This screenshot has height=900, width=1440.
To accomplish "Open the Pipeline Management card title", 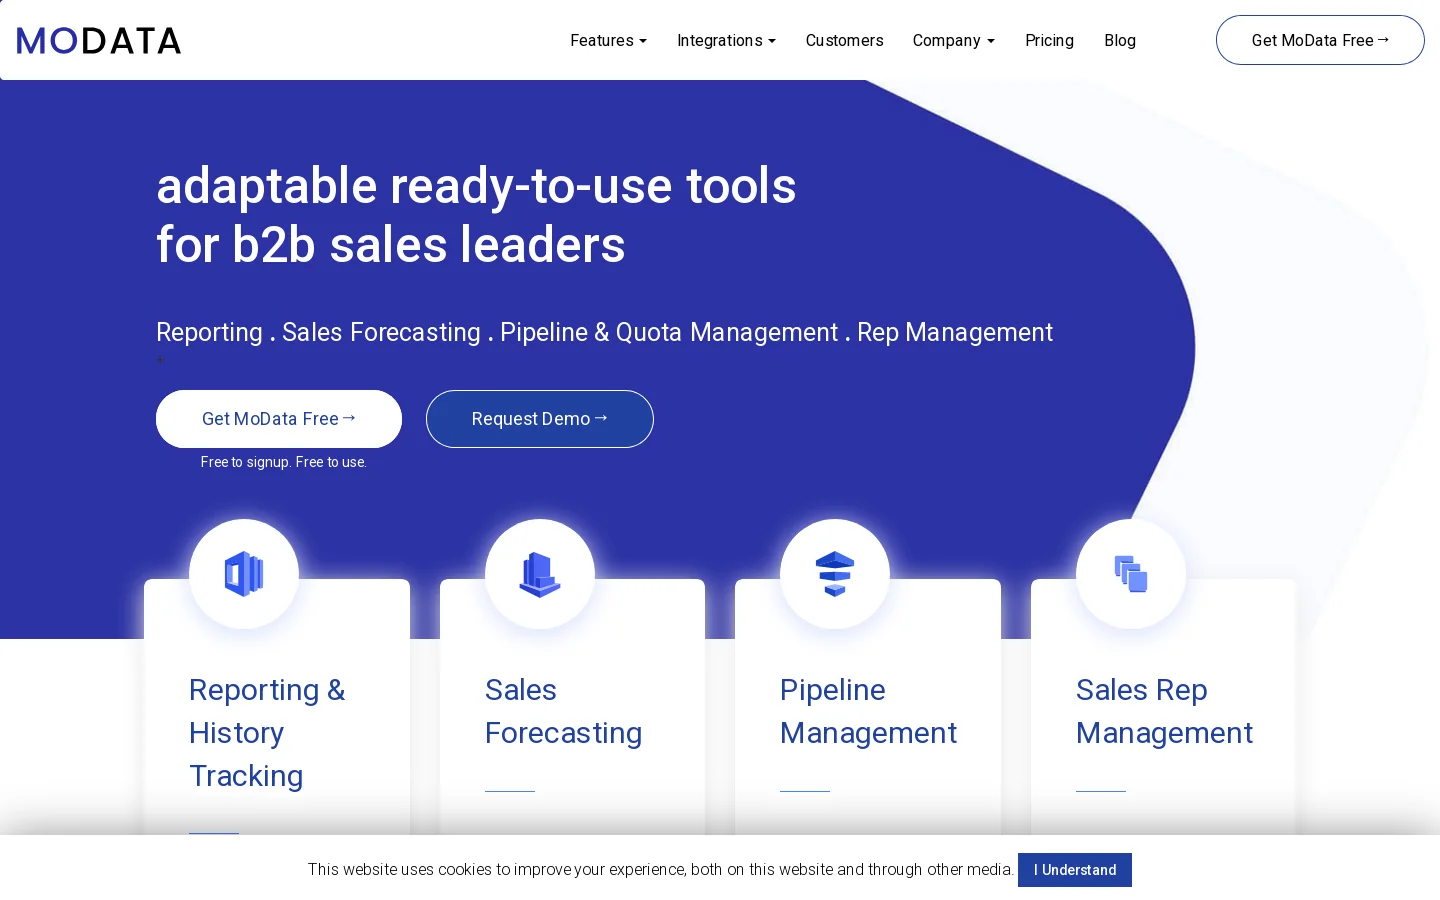I will coord(868,711).
